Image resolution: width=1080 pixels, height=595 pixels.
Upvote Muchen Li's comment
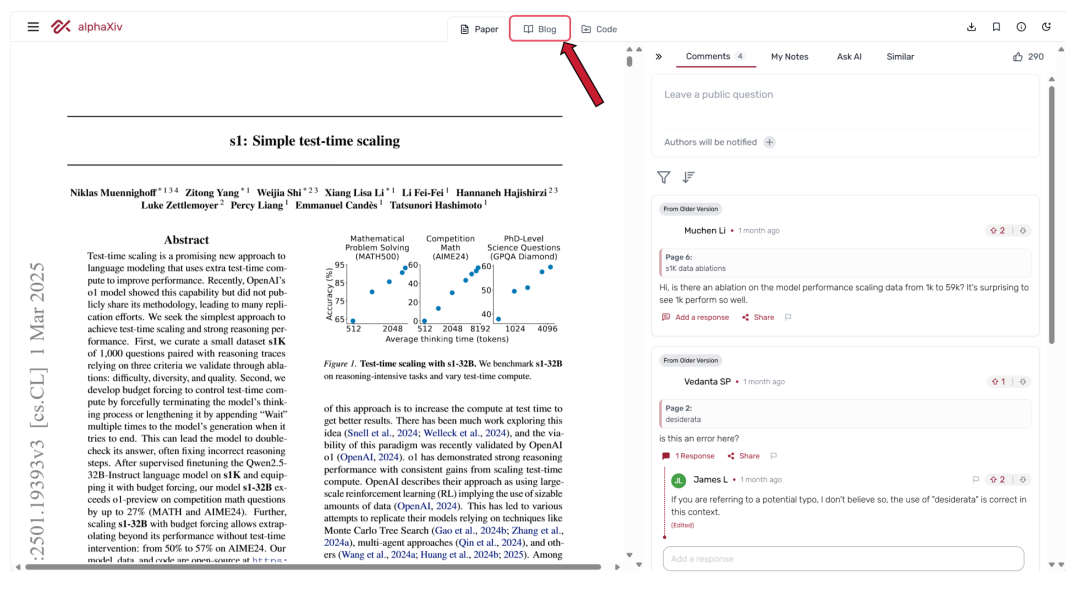click(x=997, y=231)
